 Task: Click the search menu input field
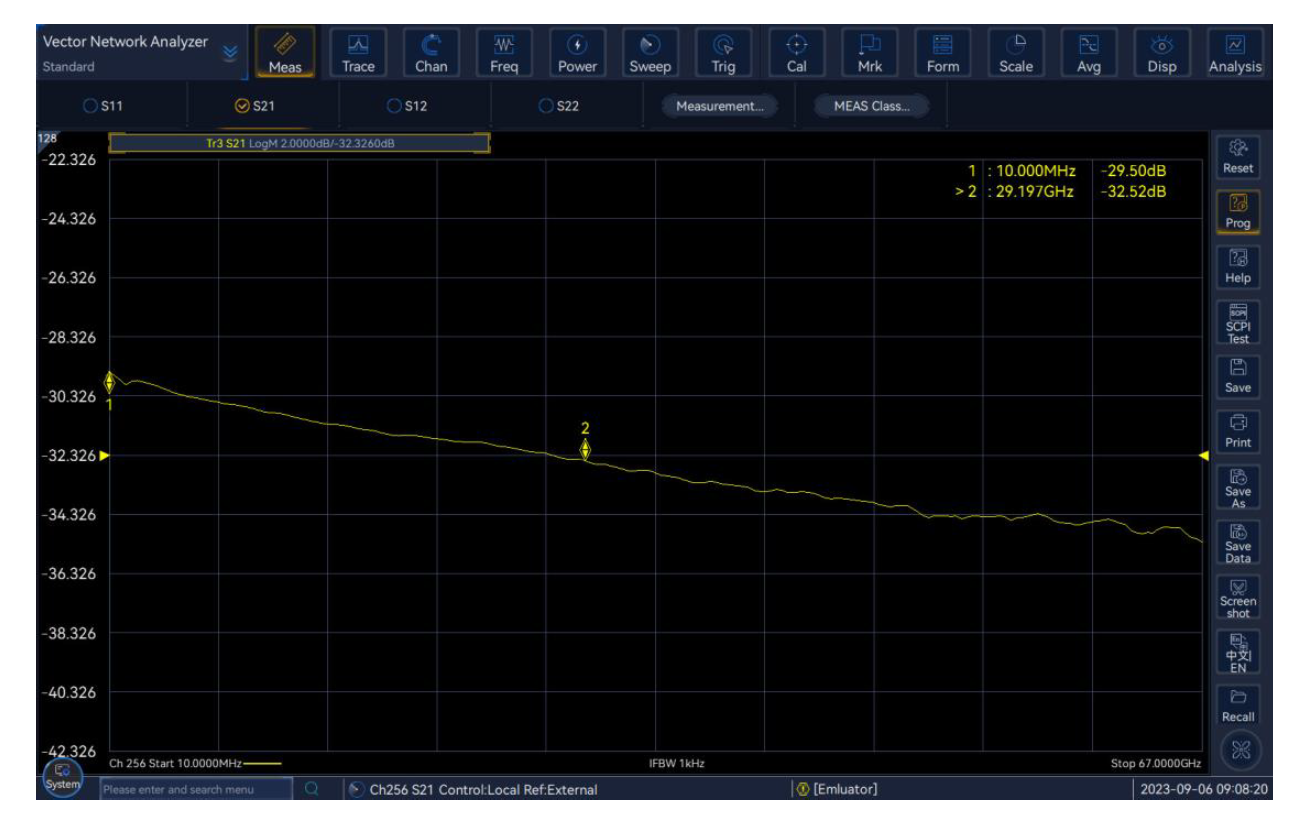196,789
